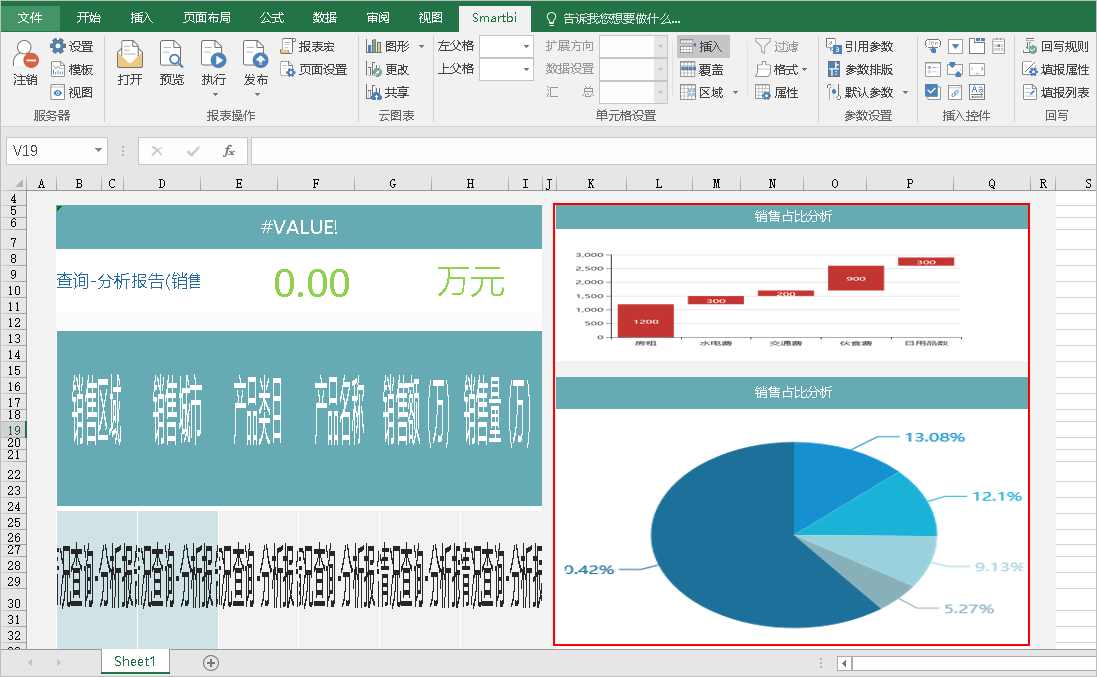
Task: Open 填报属性 fill-in properties
Action: [1056, 69]
